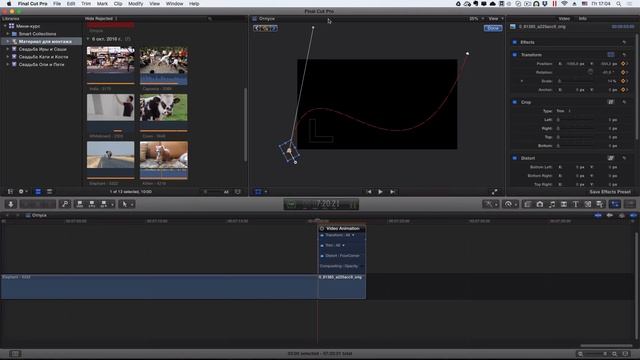Expand the Scale disclosure triangle

[x=522, y=81]
